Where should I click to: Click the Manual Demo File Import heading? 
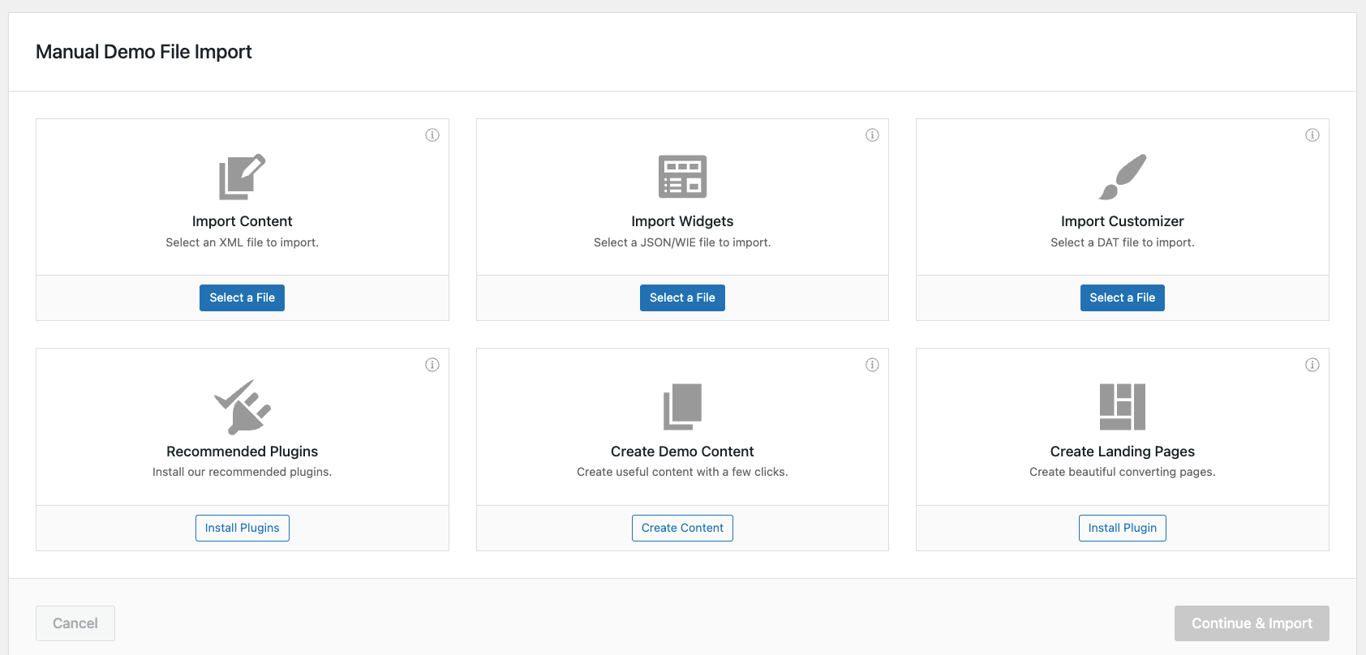coord(144,52)
